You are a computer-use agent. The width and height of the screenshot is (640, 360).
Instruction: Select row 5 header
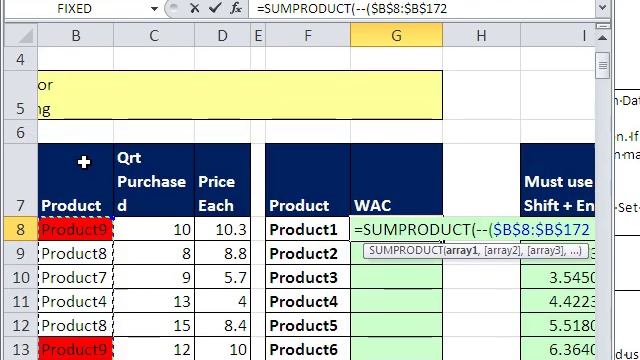[x=21, y=96]
